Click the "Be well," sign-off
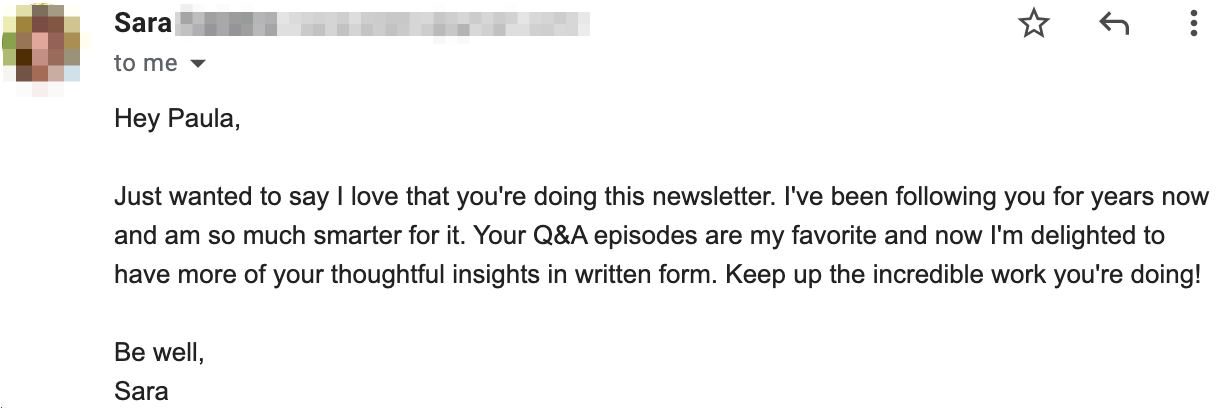This screenshot has width=1216, height=408. pos(160,352)
